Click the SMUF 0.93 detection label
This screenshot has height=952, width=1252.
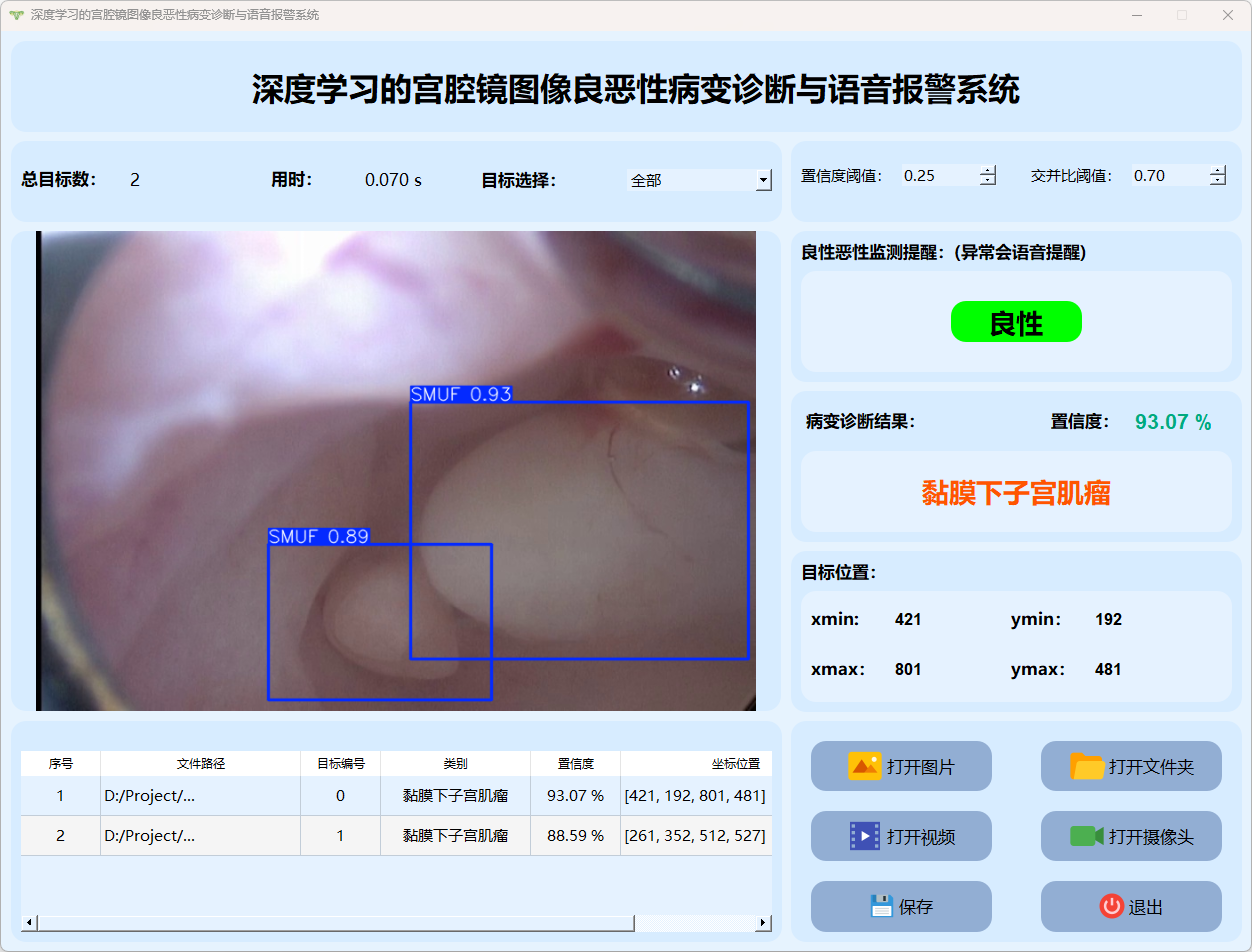tap(461, 394)
